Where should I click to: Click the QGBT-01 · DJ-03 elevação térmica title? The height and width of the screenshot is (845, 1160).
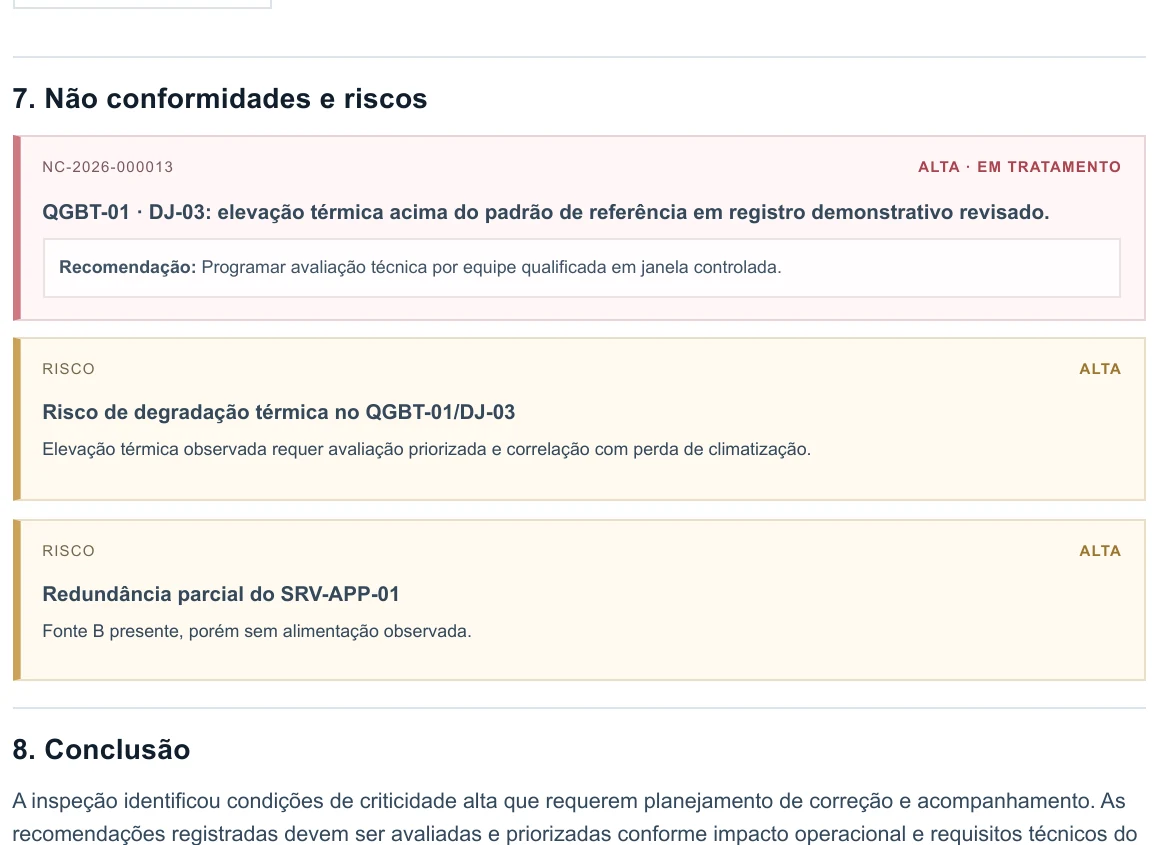pyautogui.click(x=546, y=212)
